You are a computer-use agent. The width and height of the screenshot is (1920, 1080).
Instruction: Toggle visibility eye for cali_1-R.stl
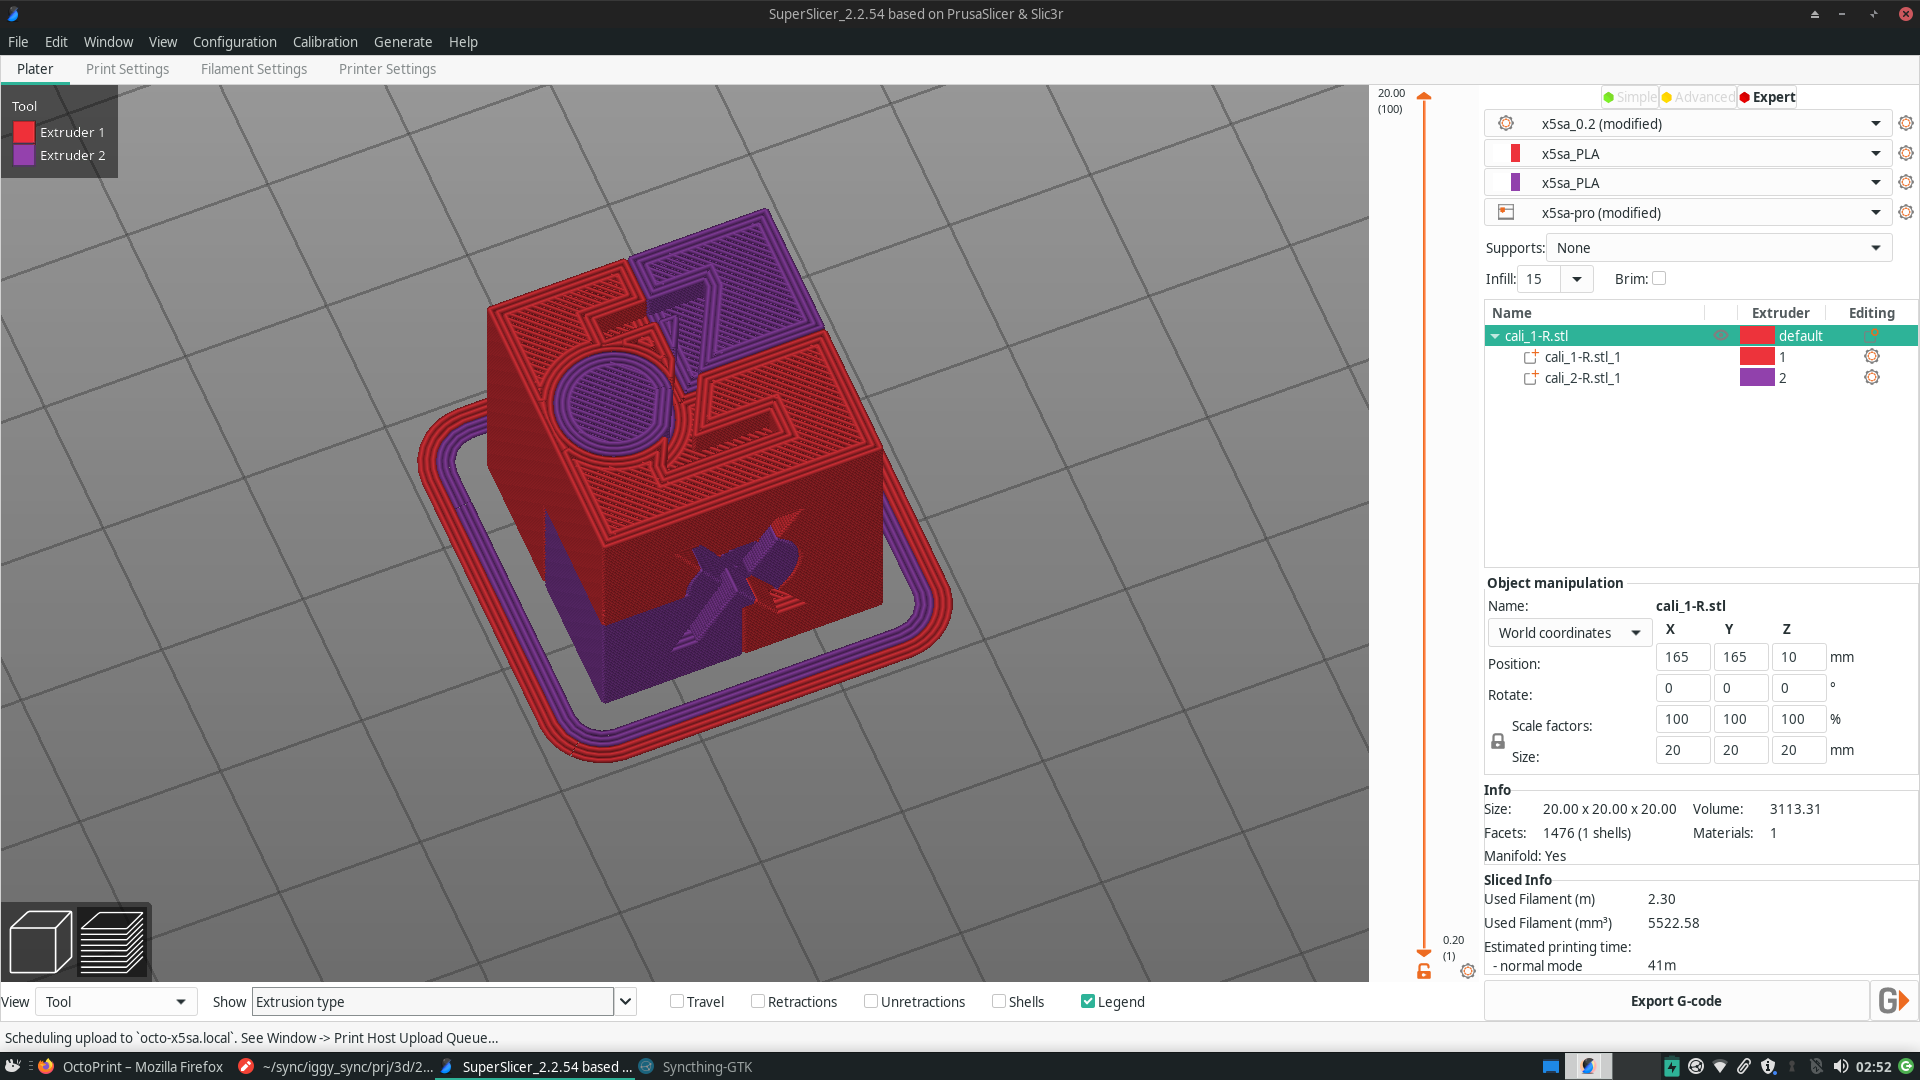[x=1720, y=336]
